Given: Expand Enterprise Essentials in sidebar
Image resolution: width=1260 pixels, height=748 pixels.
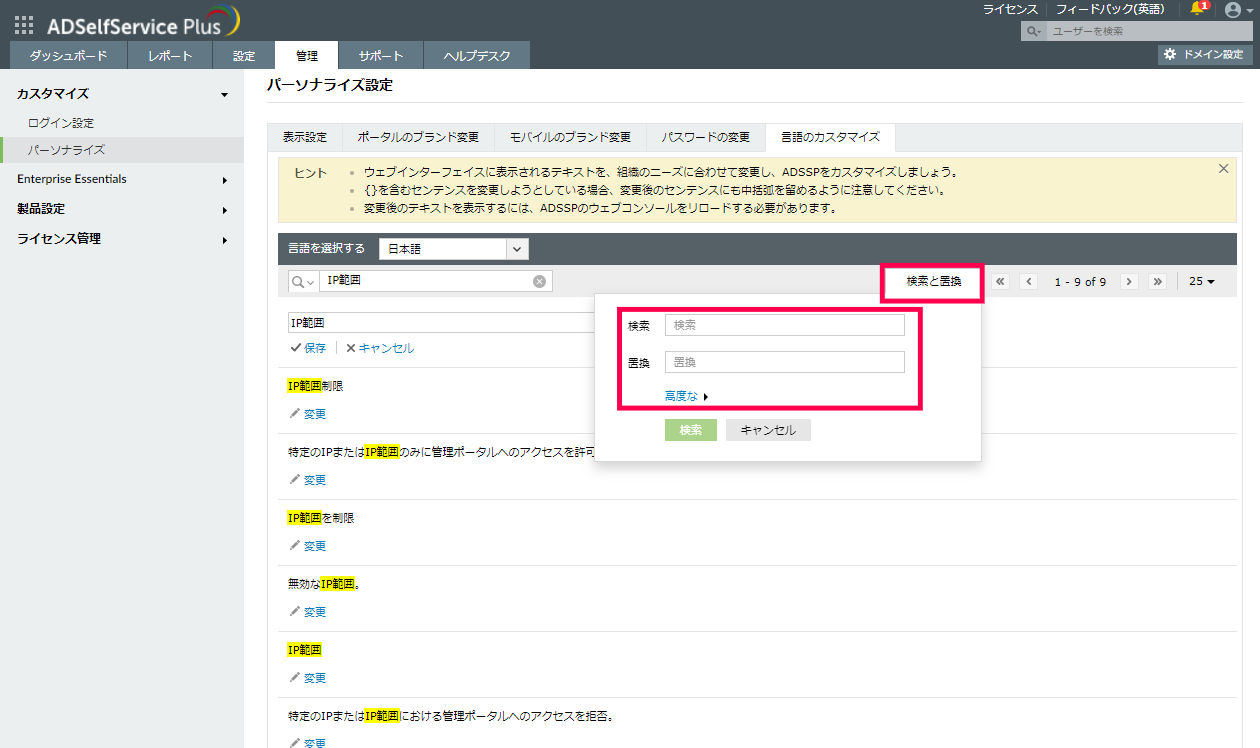Looking at the screenshot, I should click(x=122, y=180).
